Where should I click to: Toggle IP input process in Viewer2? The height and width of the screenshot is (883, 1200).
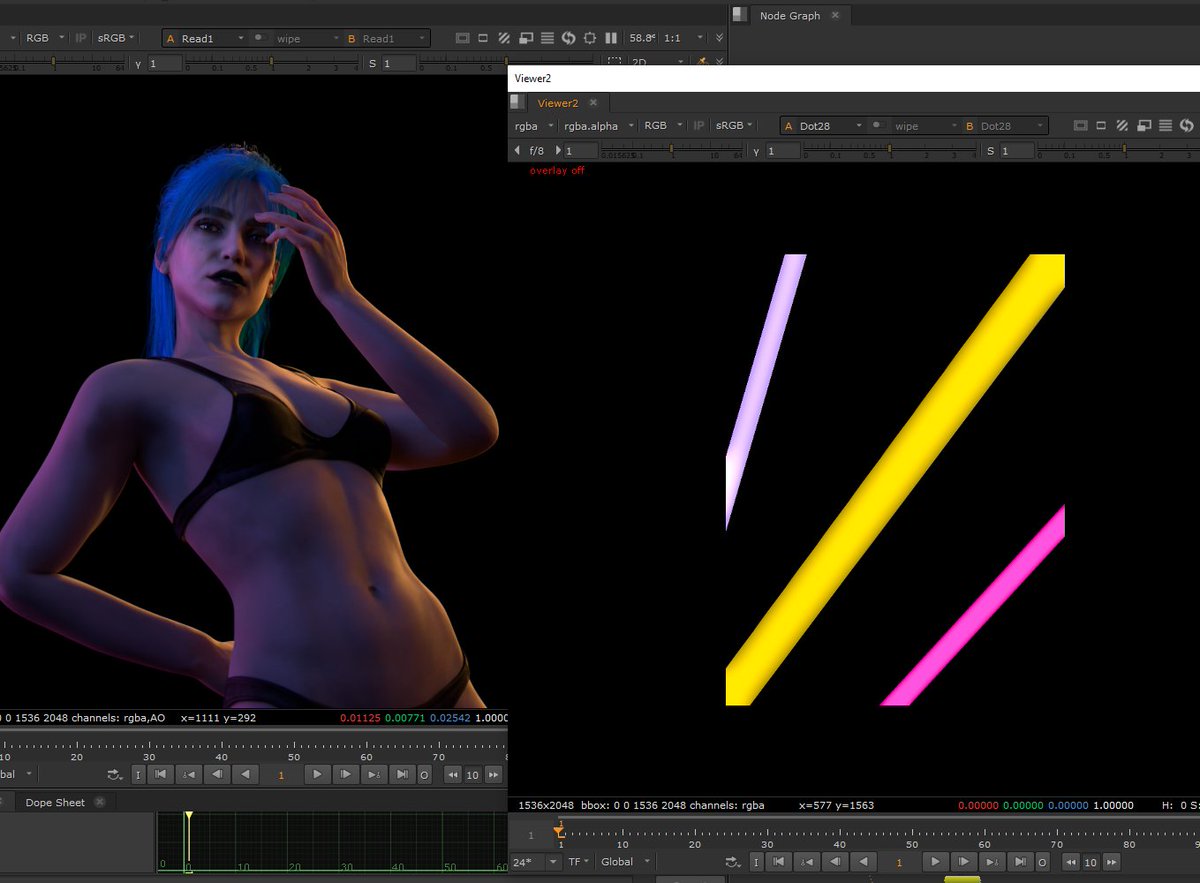tap(699, 126)
